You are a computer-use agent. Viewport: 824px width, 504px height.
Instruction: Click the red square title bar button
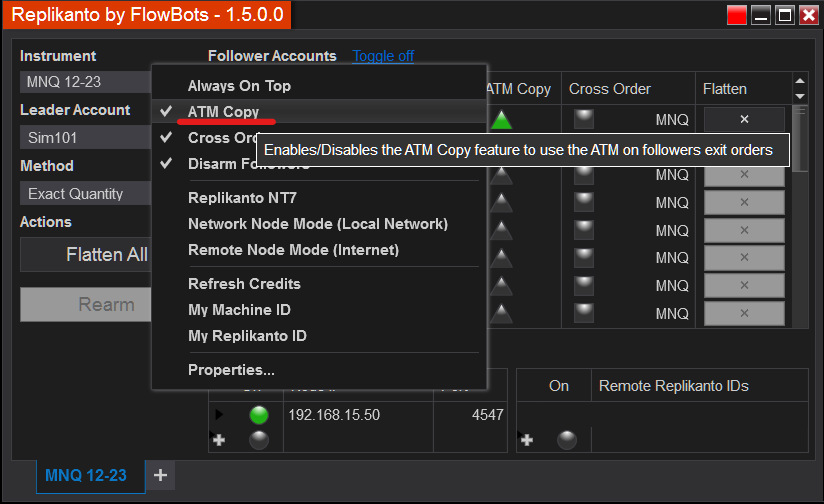click(x=736, y=15)
